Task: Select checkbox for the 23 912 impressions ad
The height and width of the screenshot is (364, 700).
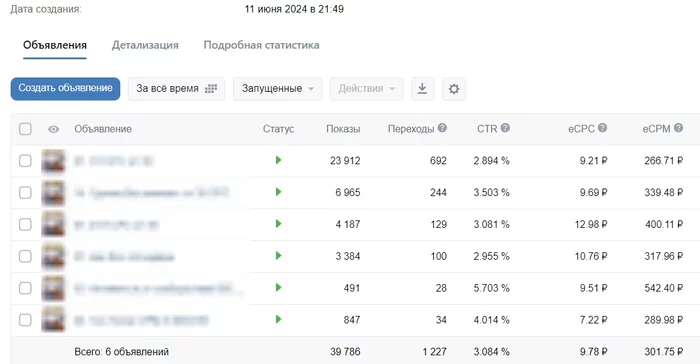Action: click(25, 161)
